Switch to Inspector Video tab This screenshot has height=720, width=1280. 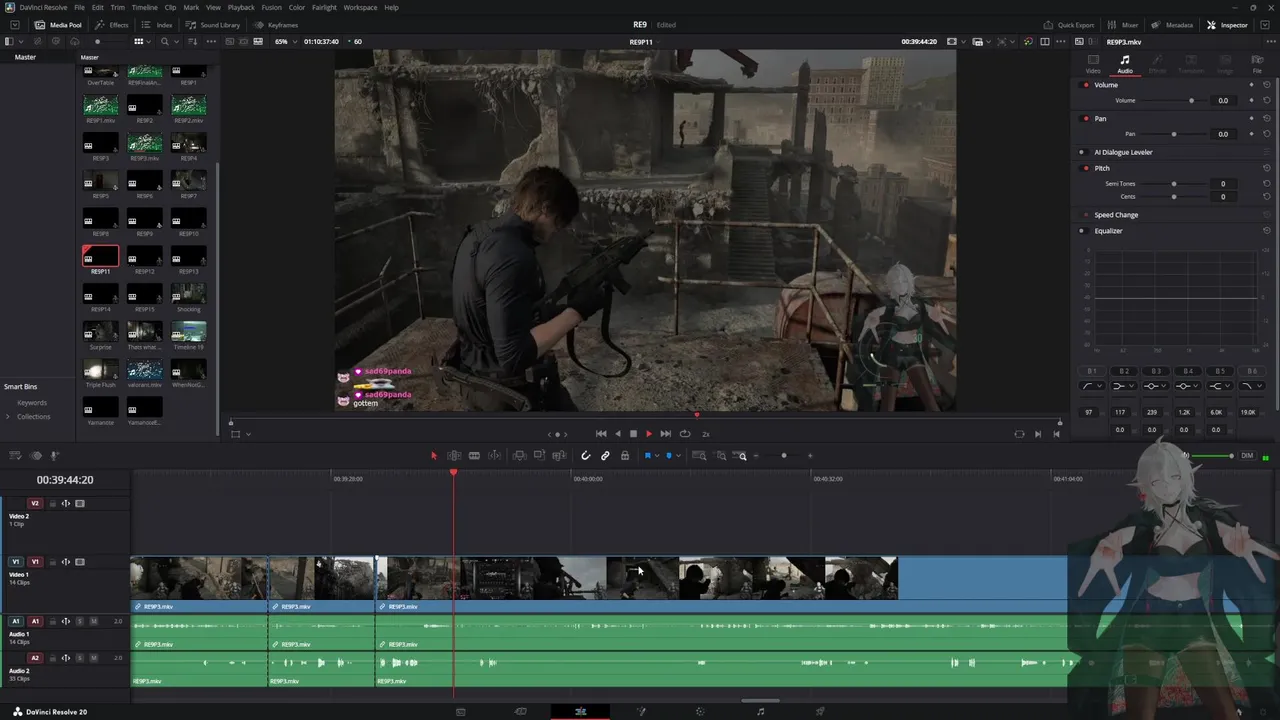[1093, 64]
